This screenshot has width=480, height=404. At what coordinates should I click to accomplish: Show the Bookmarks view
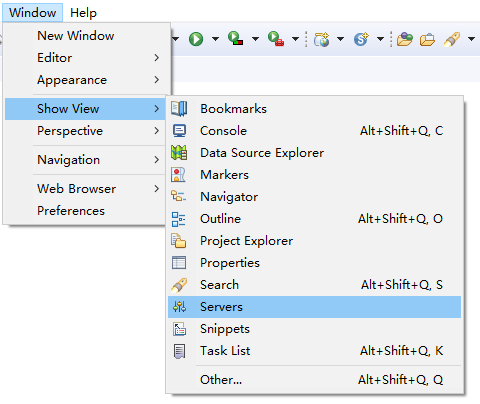[314, 109]
